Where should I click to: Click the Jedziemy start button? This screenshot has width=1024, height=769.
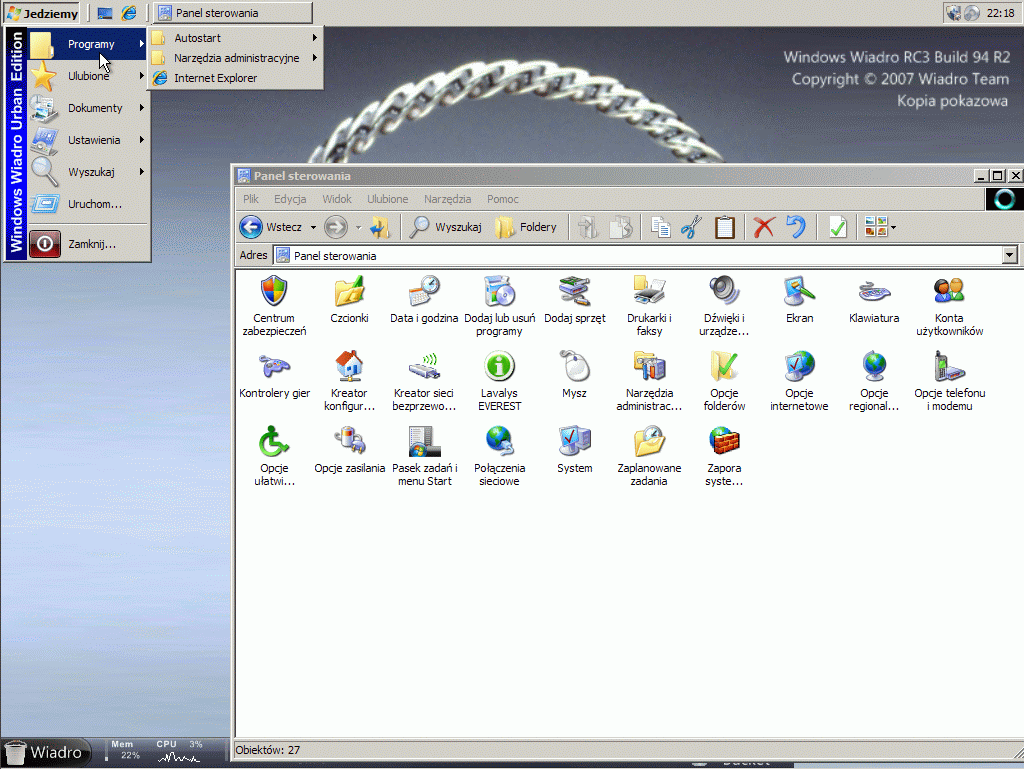(x=42, y=13)
